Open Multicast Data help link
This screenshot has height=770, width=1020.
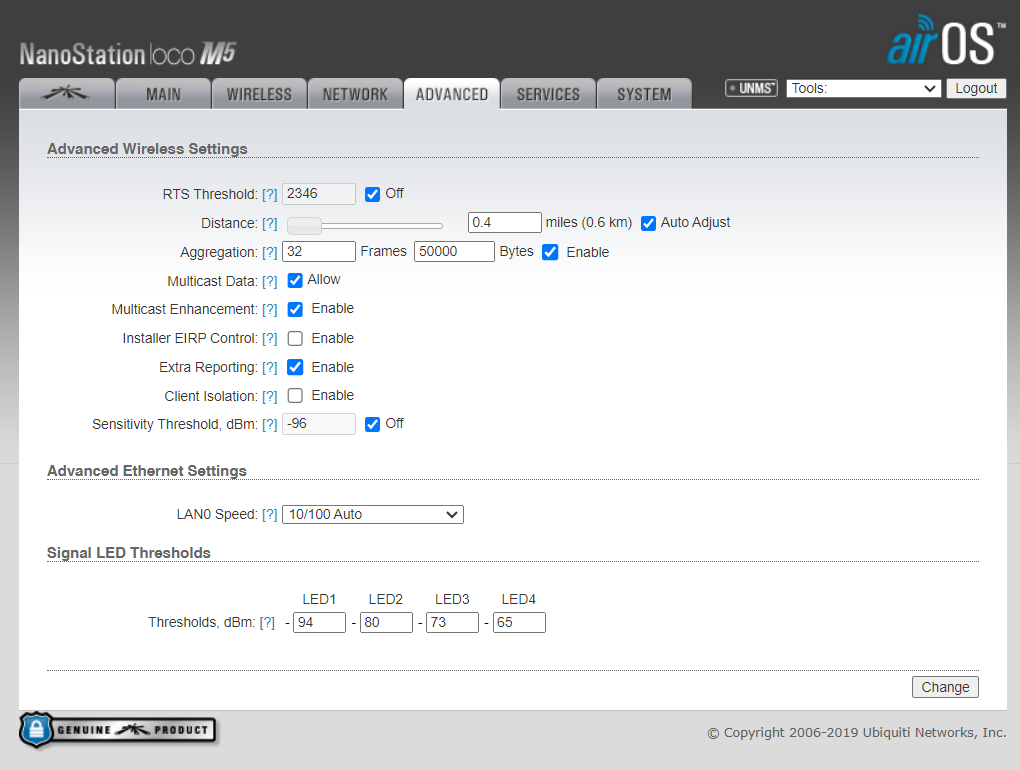coord(269,282)
